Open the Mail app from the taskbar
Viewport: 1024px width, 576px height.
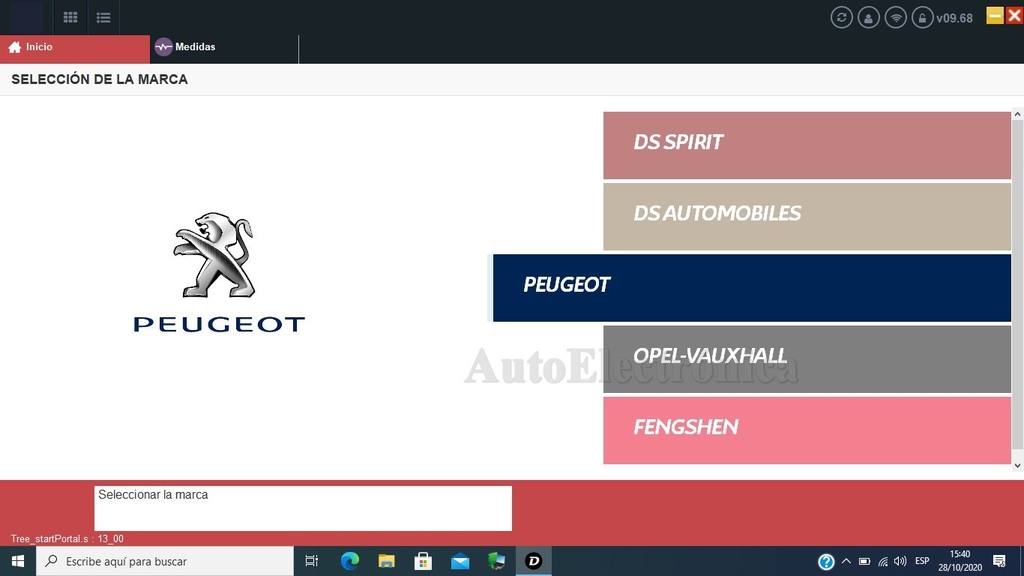click(x=460, y=561)
